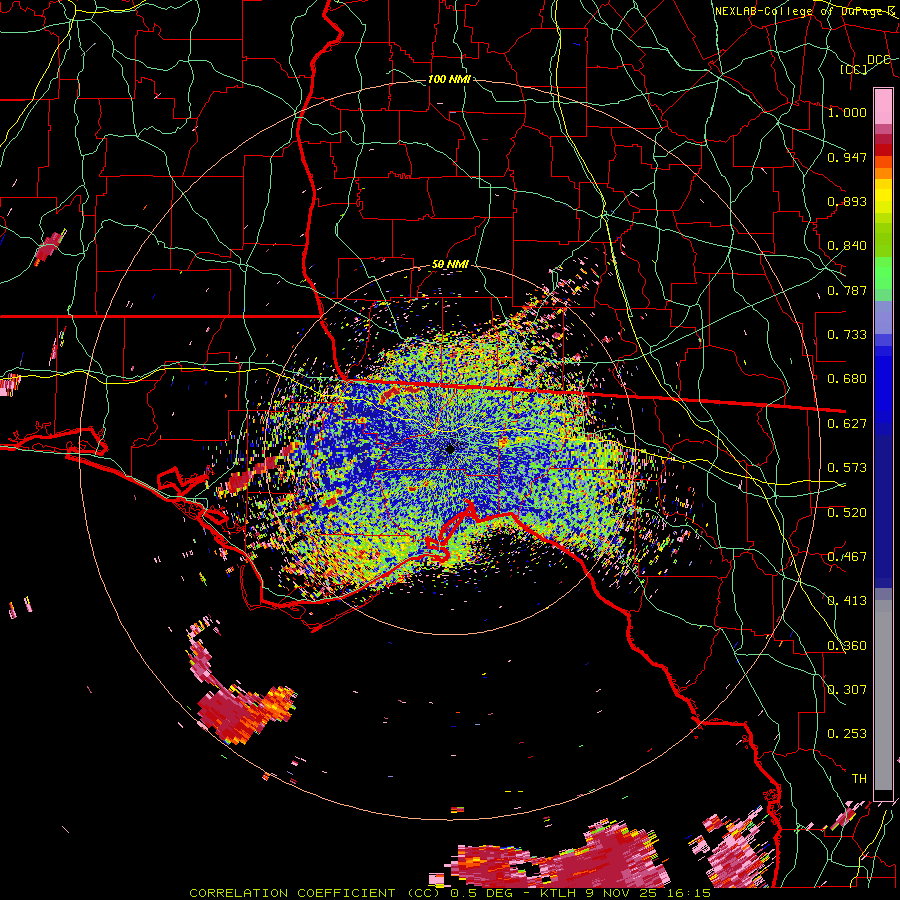Click the 0.307 scale value
This screenshot has height=900, width=900.
847,690
